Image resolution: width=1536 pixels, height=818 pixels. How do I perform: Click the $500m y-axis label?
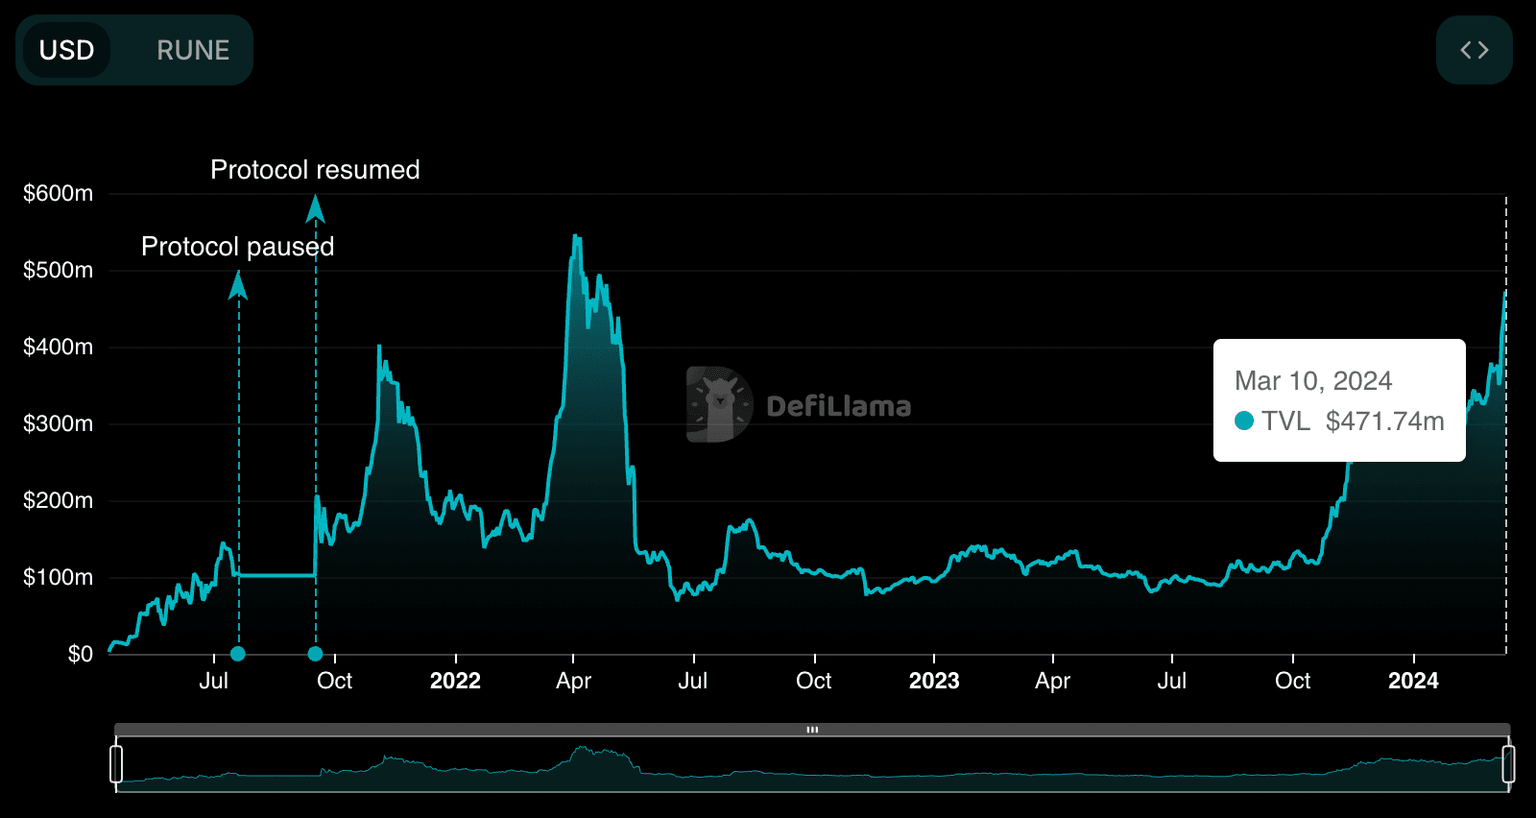click(x=58, y=270)
